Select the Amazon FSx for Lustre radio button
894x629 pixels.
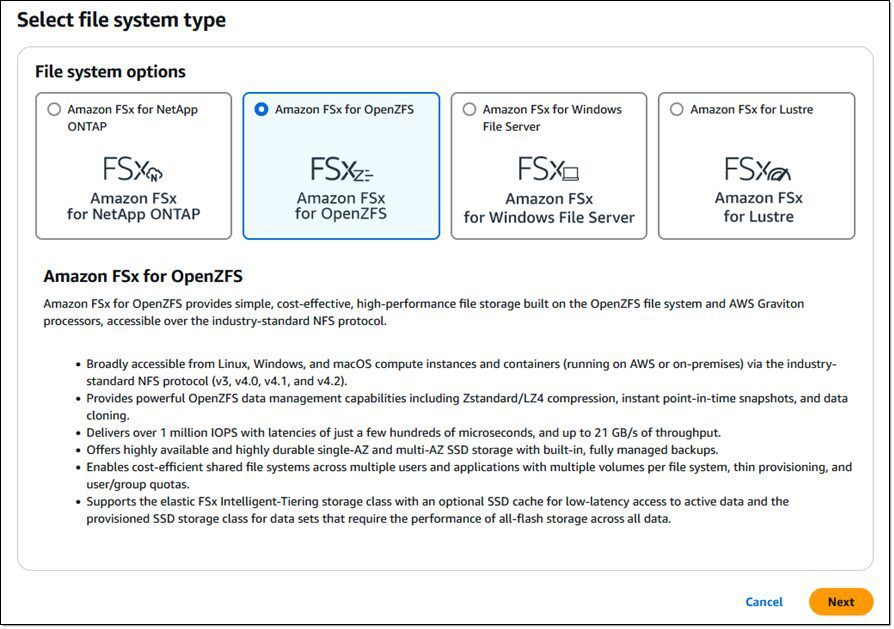[x=676, y=110]
